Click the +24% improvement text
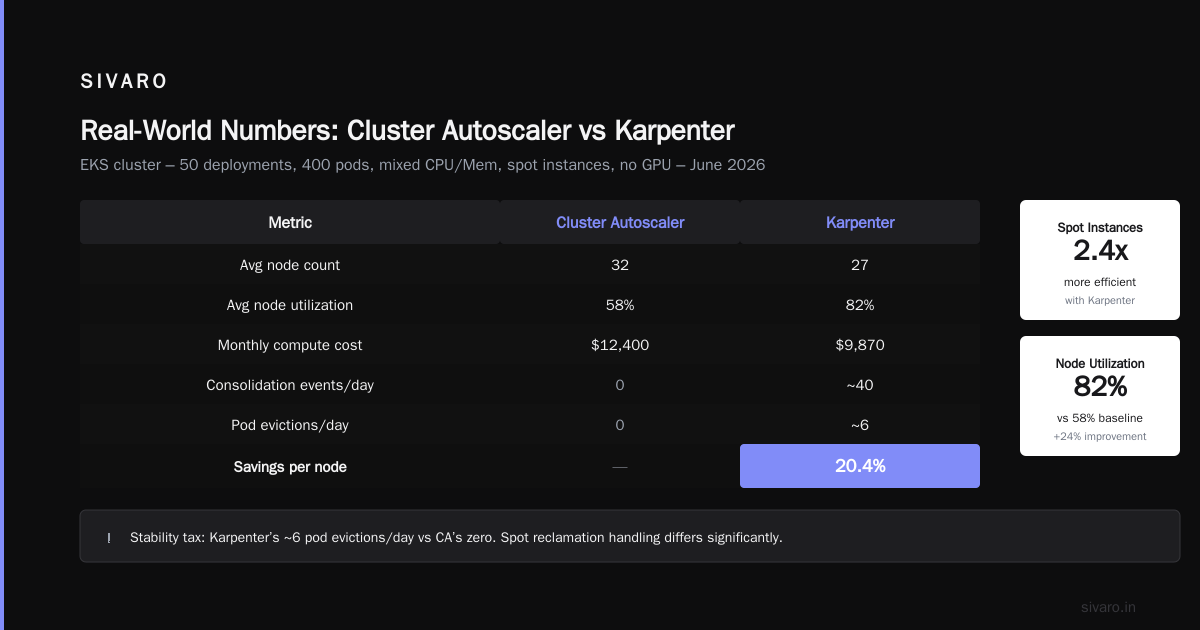1200x630 pixels. pyautogui.click(x=1100, y=436)
